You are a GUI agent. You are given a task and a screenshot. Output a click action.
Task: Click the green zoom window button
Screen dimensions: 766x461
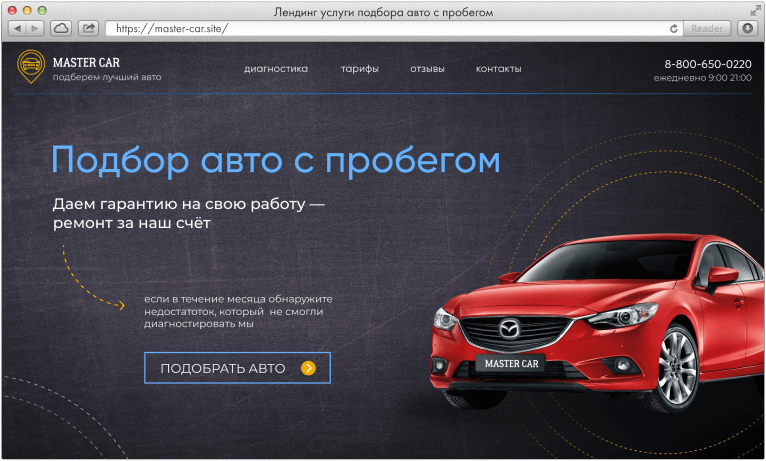click(43, 10)
